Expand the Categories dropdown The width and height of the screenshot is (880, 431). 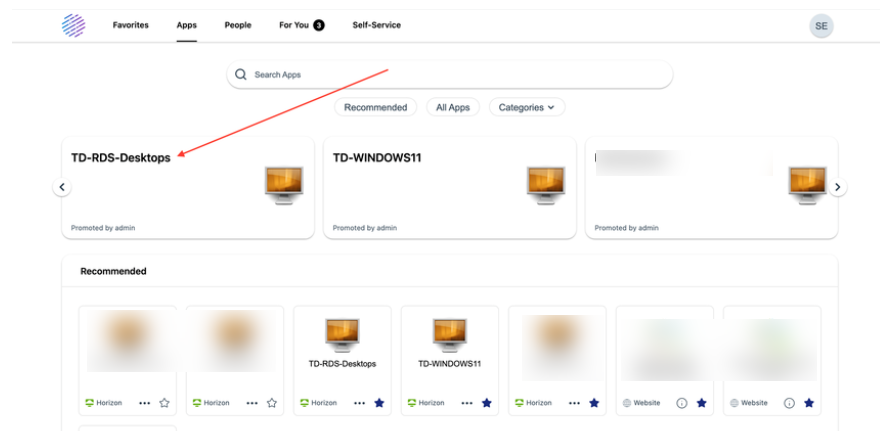tap(526, 107)
